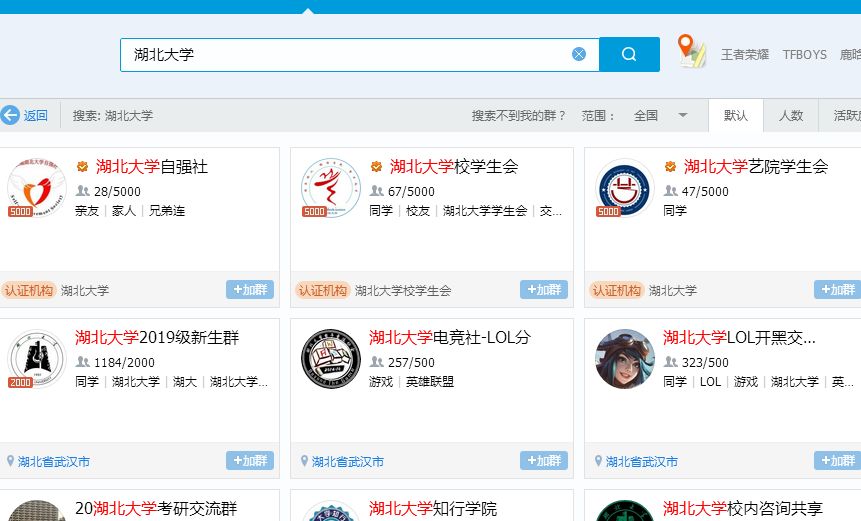The width and height of the screenshot is (861, 521).
Task: Click the back arrow icon
Action: click(x=10, y=115)
